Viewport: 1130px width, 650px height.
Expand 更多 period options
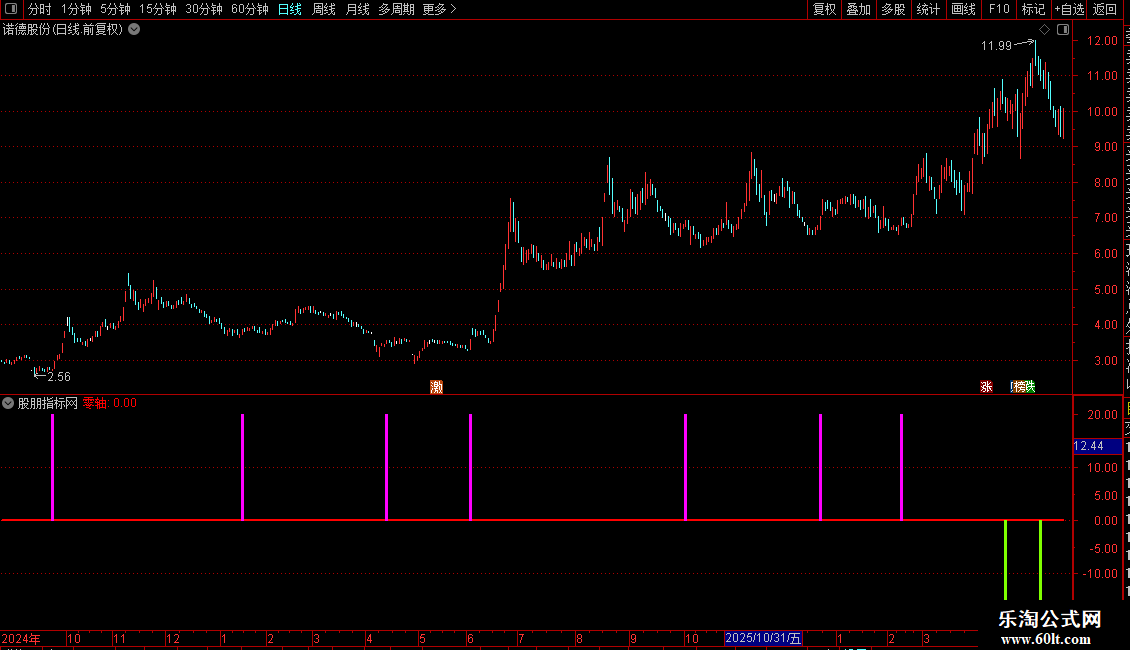tap(439, 9)
